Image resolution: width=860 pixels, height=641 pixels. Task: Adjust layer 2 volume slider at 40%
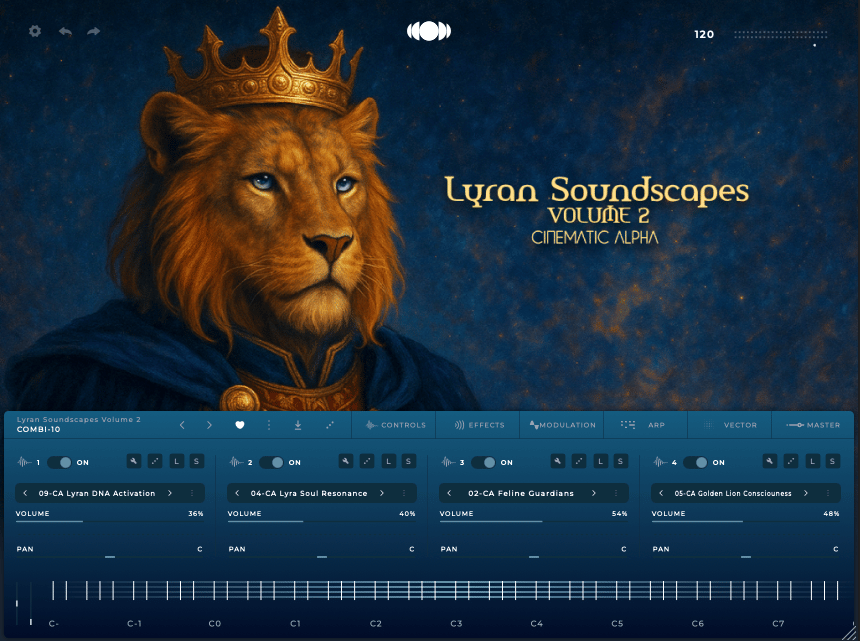click(321, 521)
